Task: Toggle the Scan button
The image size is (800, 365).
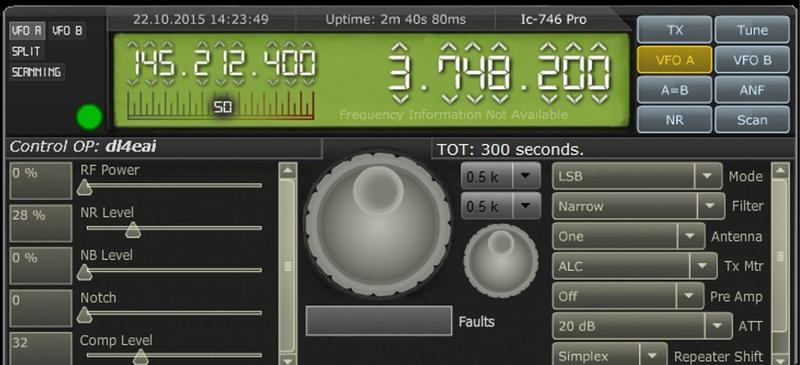Action: coord(752,120)
